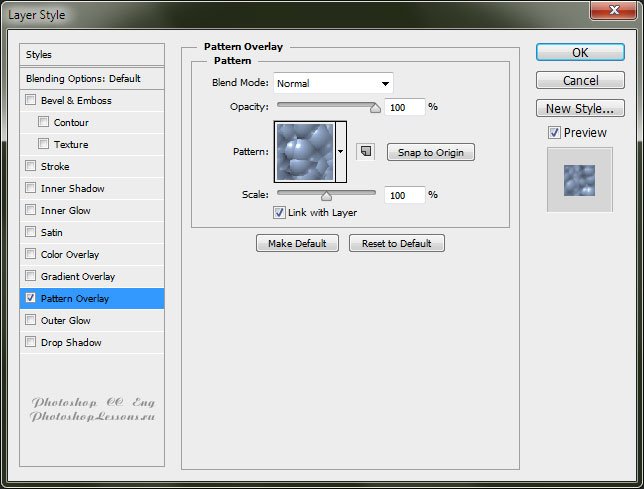Viewport: 644px width, 489px height.
Task: Select the Gradient Overlay style item
Action: pos(78,276)
